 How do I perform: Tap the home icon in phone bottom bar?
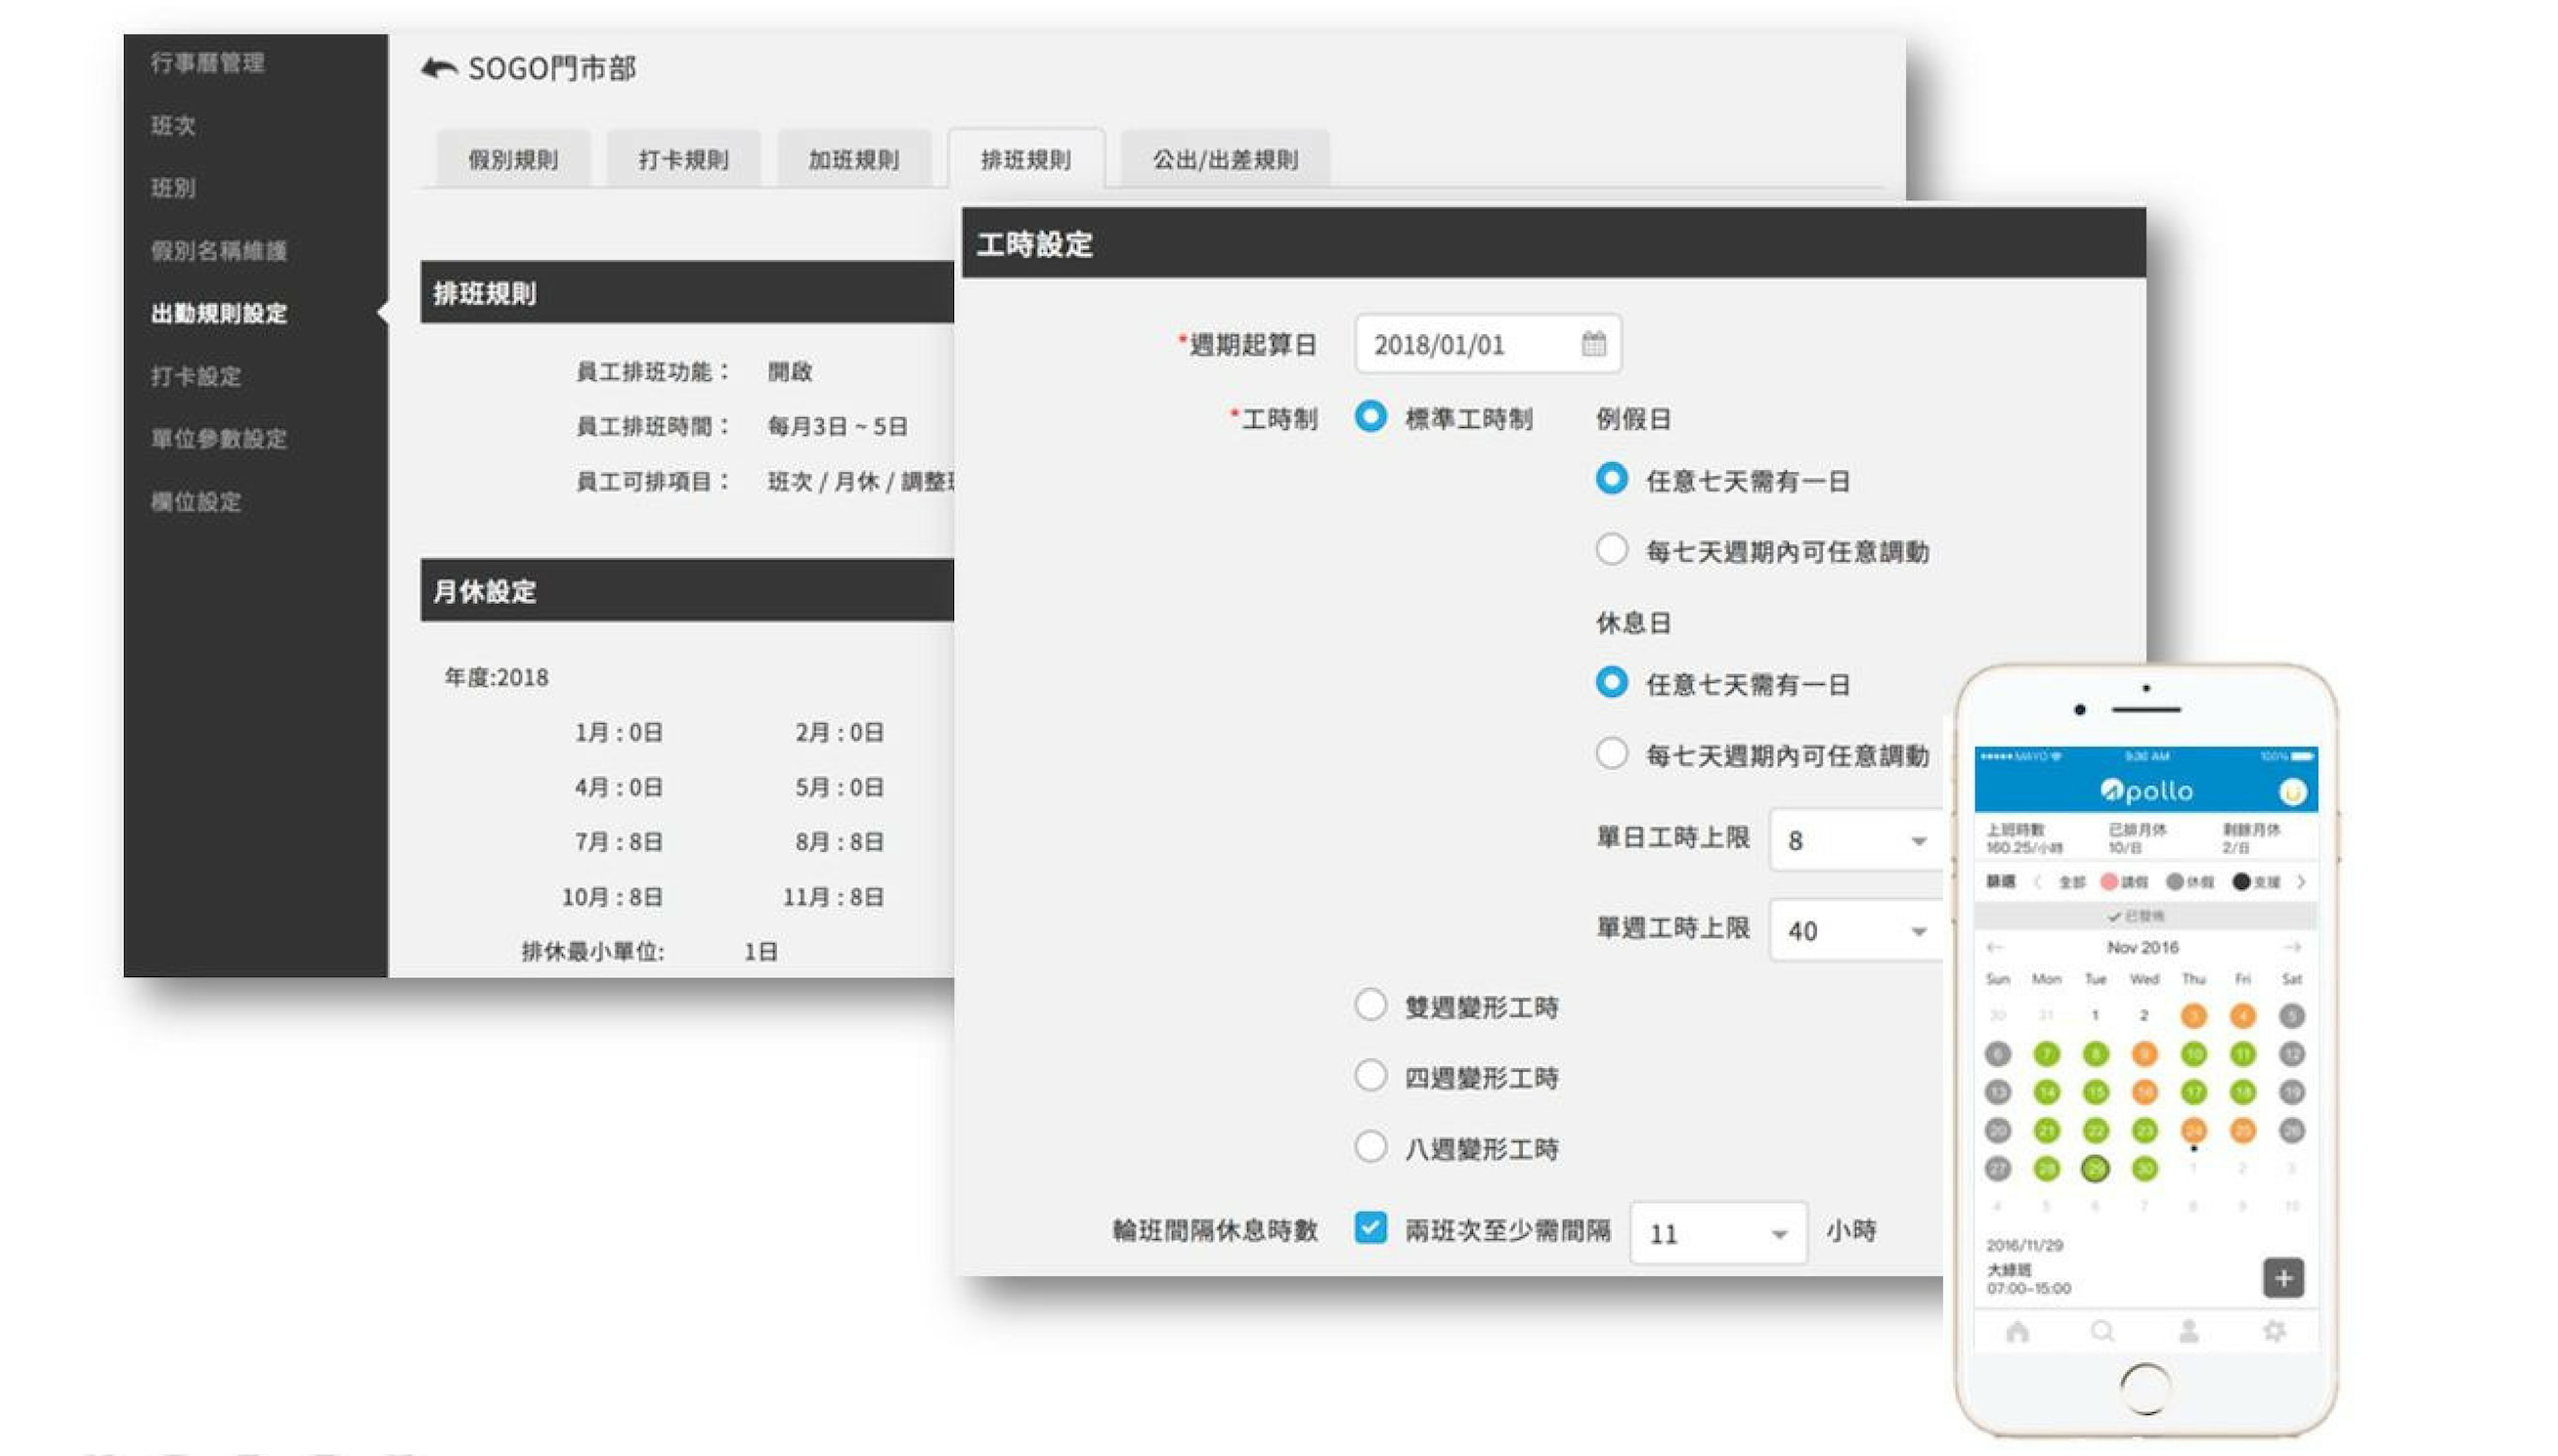tap(2017, 1331)
